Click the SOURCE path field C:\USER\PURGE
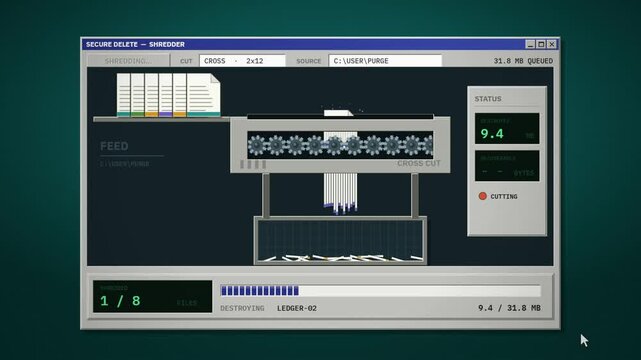The width and height of the screenshot is (641, 360). (385, 61)
